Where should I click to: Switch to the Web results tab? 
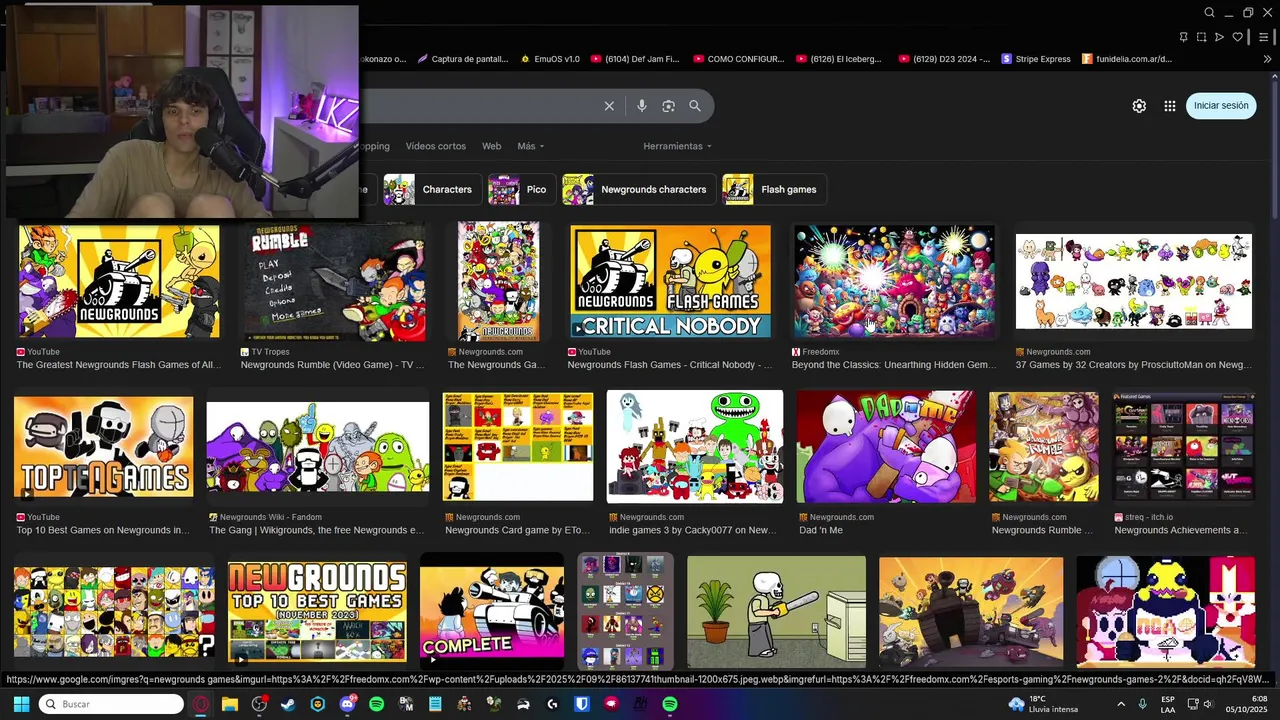(491, 146)
